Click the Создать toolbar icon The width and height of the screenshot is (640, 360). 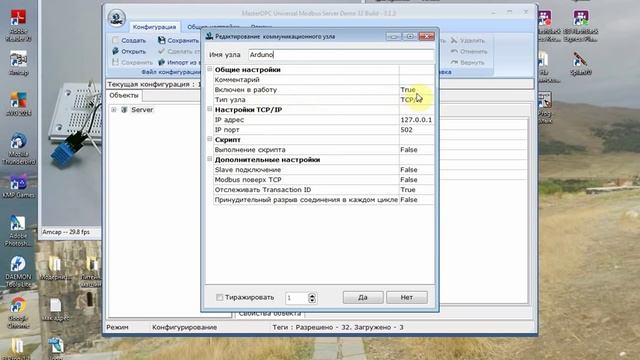[116, 40]
